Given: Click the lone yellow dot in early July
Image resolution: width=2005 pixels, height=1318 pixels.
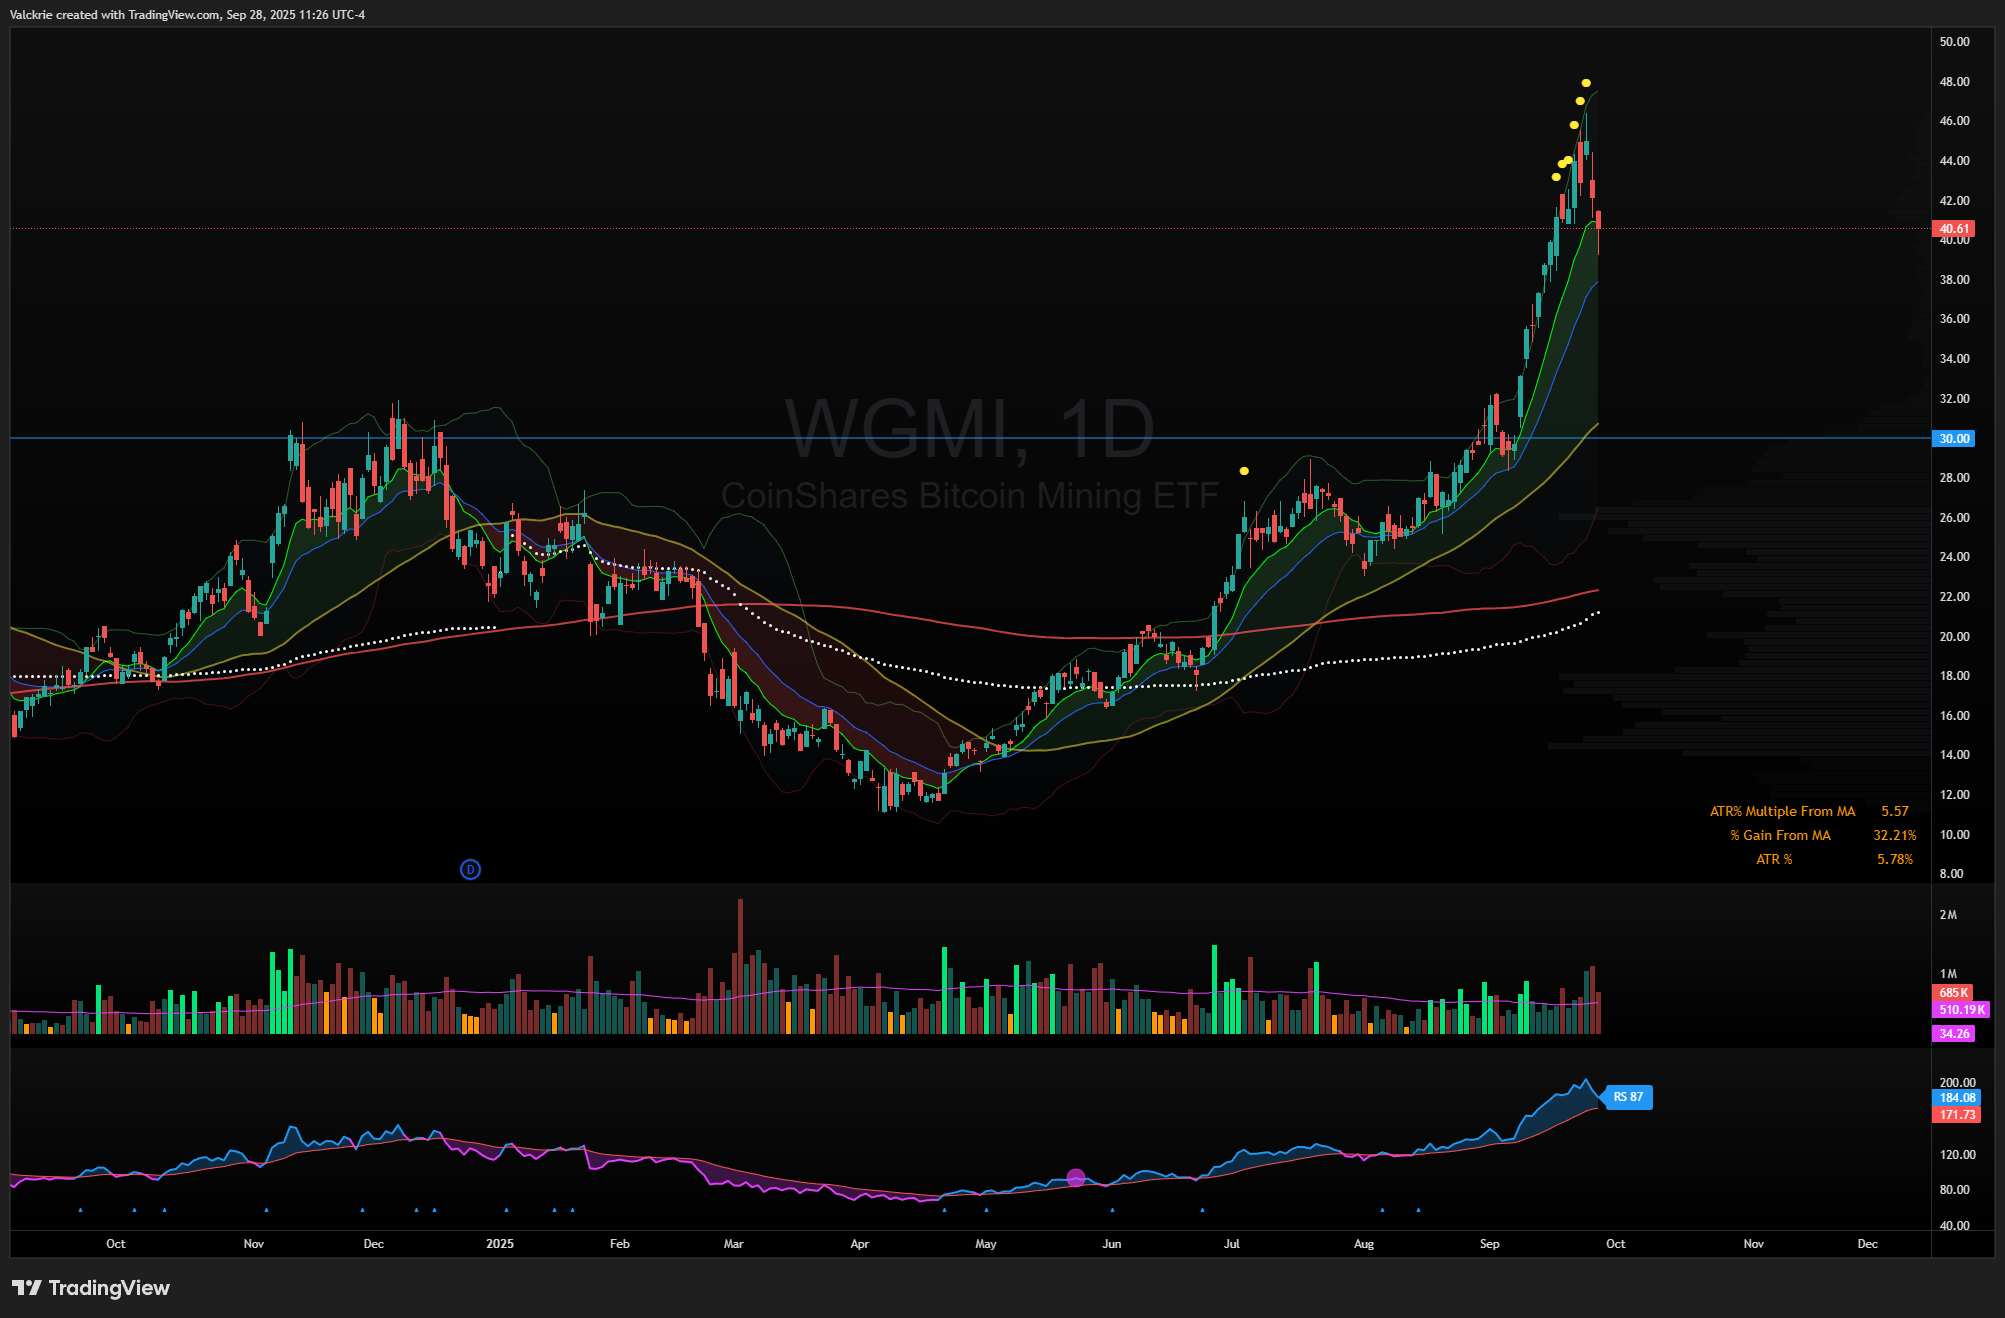Looking at the screenshot, I should 1244,471.
